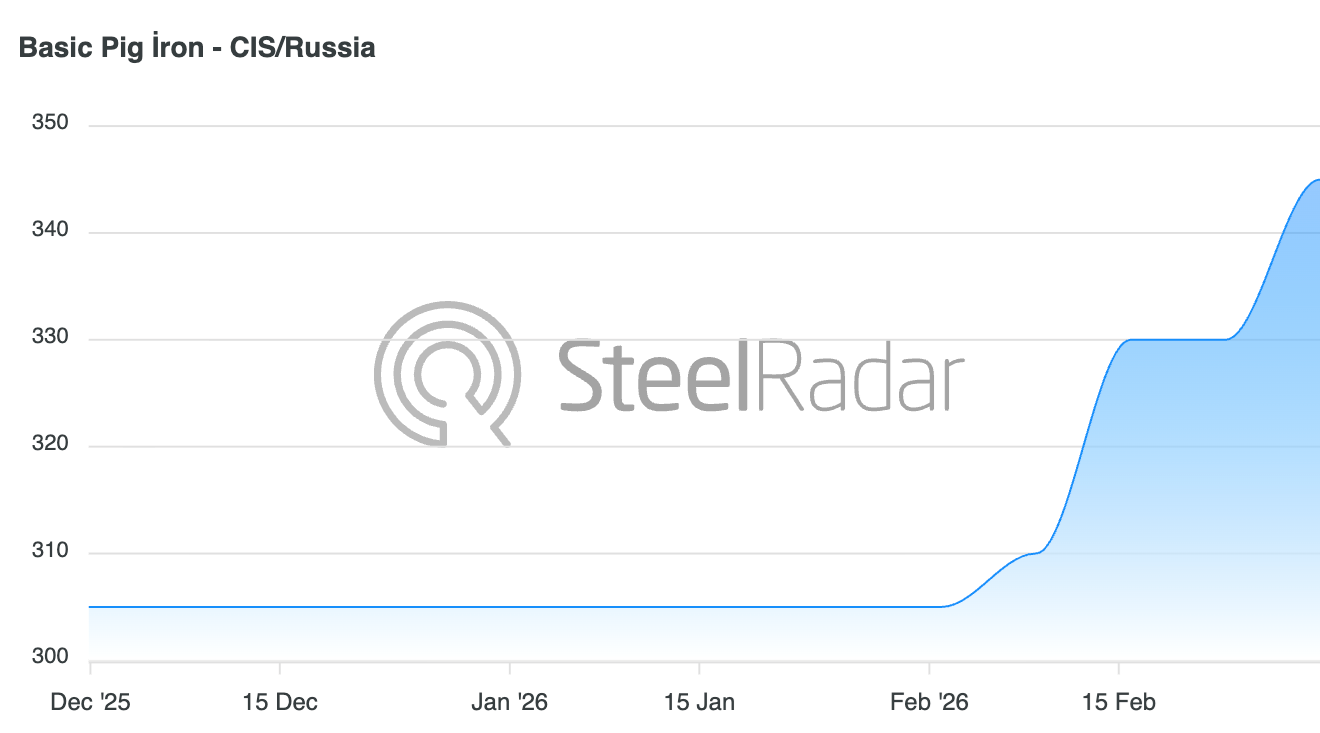The image size is (1320, 733).
Task: Select the 15 Feb x-axis label
Action: pos(1118,702)
